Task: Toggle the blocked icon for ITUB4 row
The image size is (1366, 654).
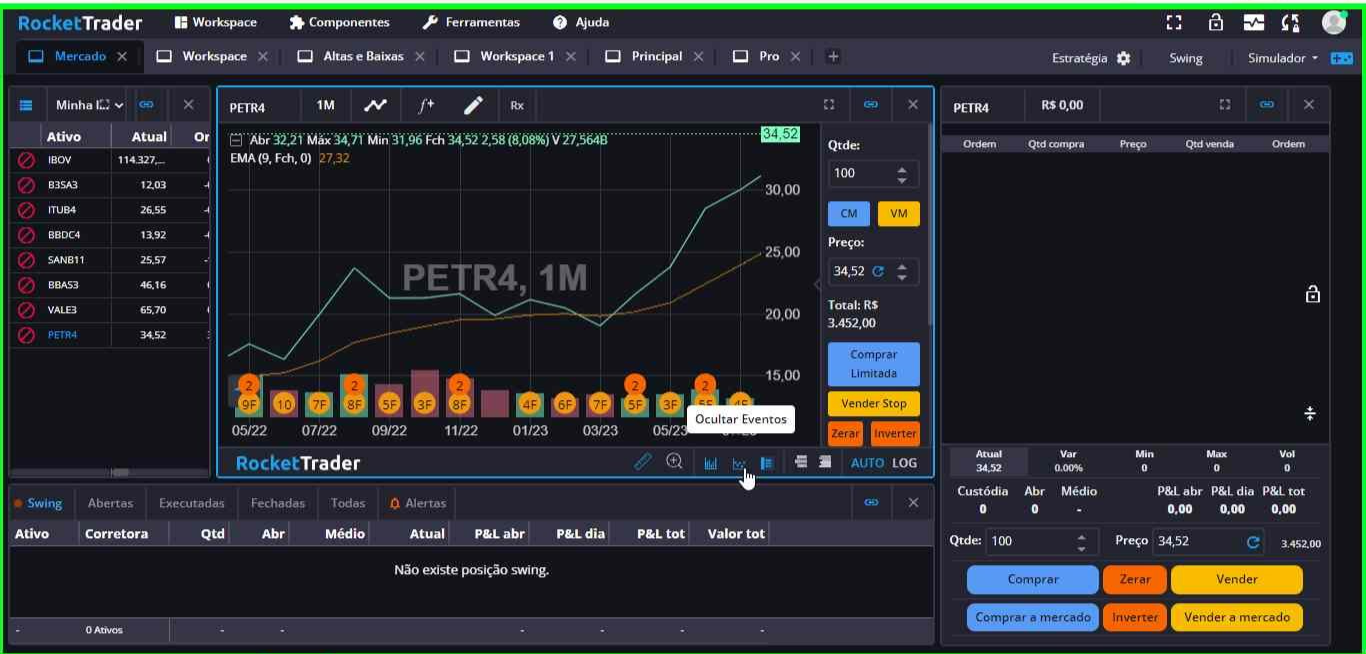Action: 27,210
